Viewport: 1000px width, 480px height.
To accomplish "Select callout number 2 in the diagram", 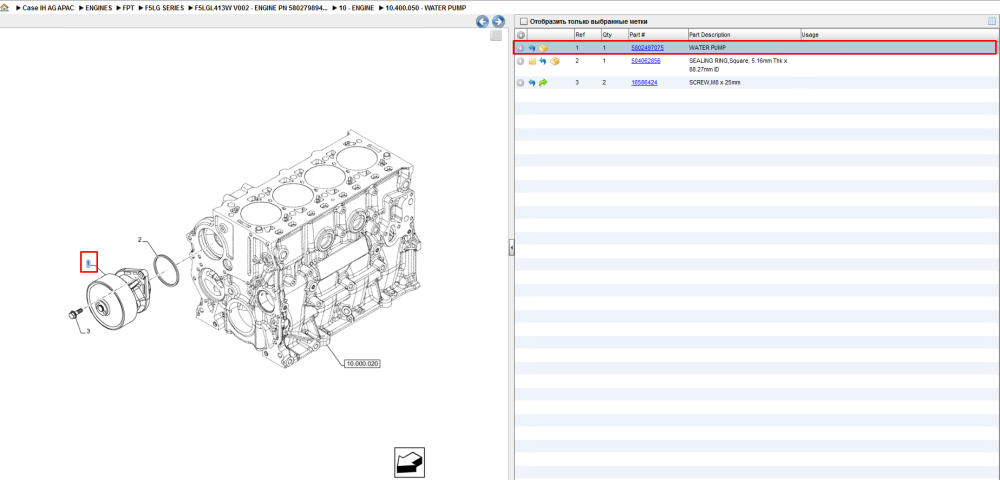I will 140,240.
